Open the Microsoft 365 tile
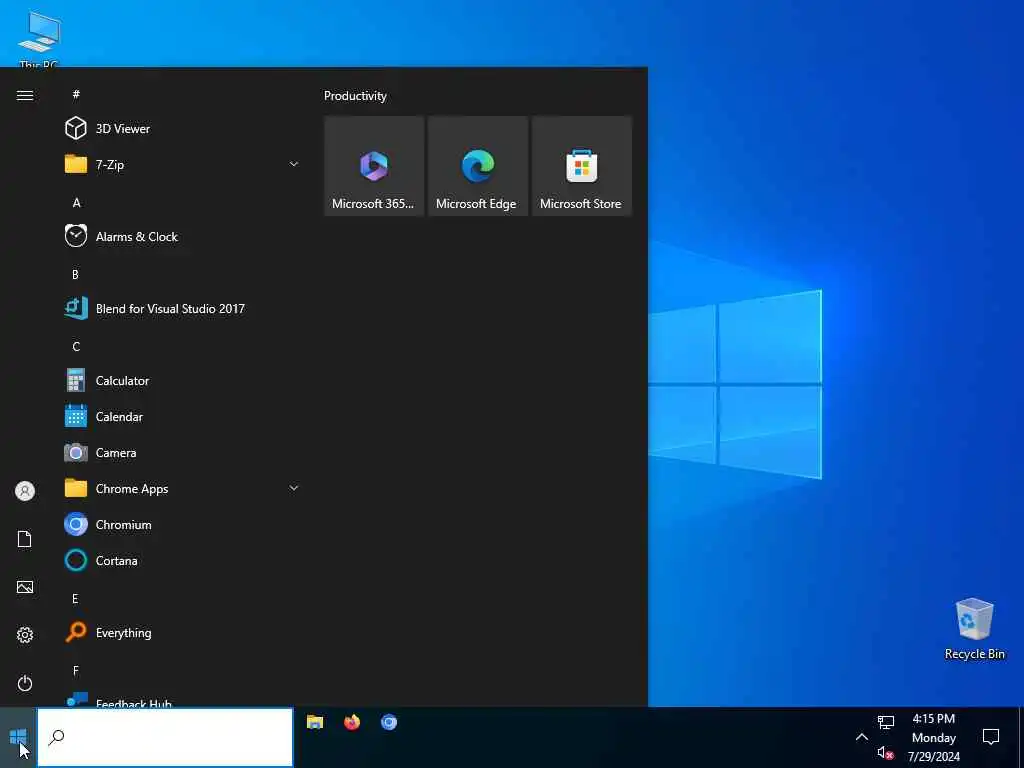The width and height of the screenshot is (1024, 768). click(x=374, y=166)
